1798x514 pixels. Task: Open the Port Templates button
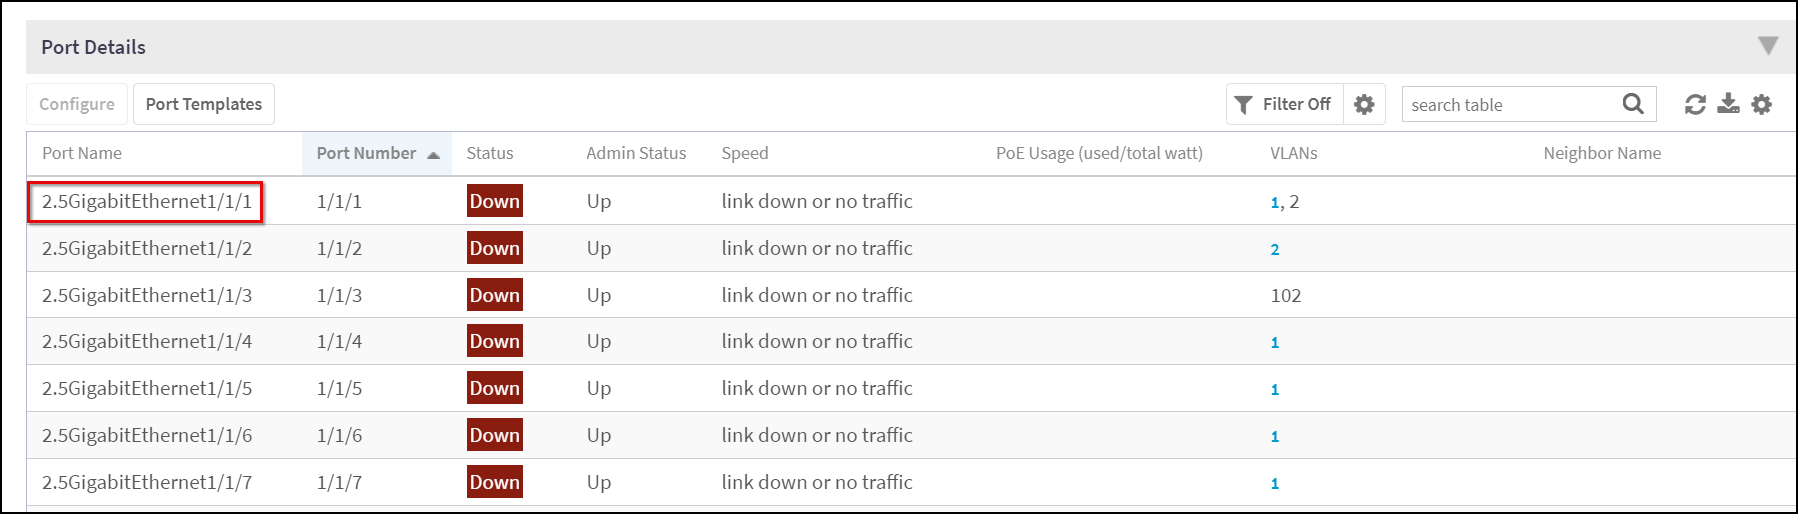click(x=204, y=104)
